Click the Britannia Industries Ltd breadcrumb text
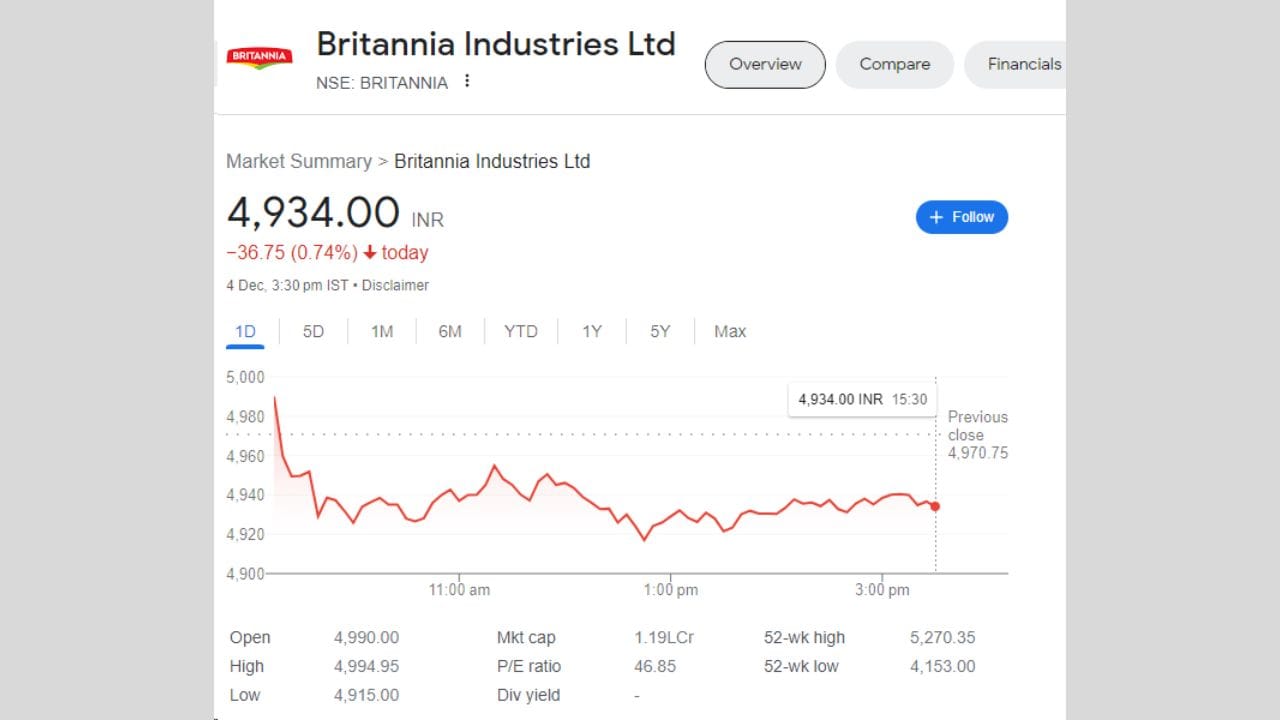 click(x=492, y=161)
